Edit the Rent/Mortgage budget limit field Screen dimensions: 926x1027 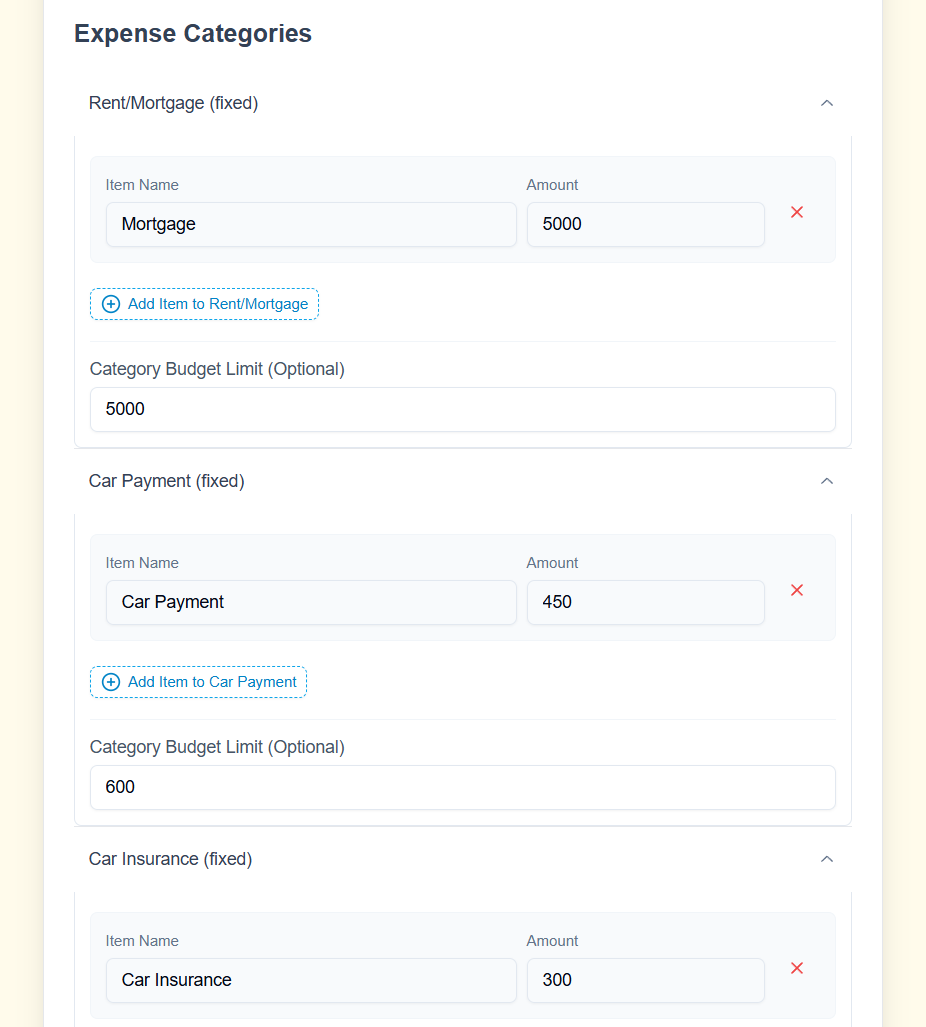point(462,409)
